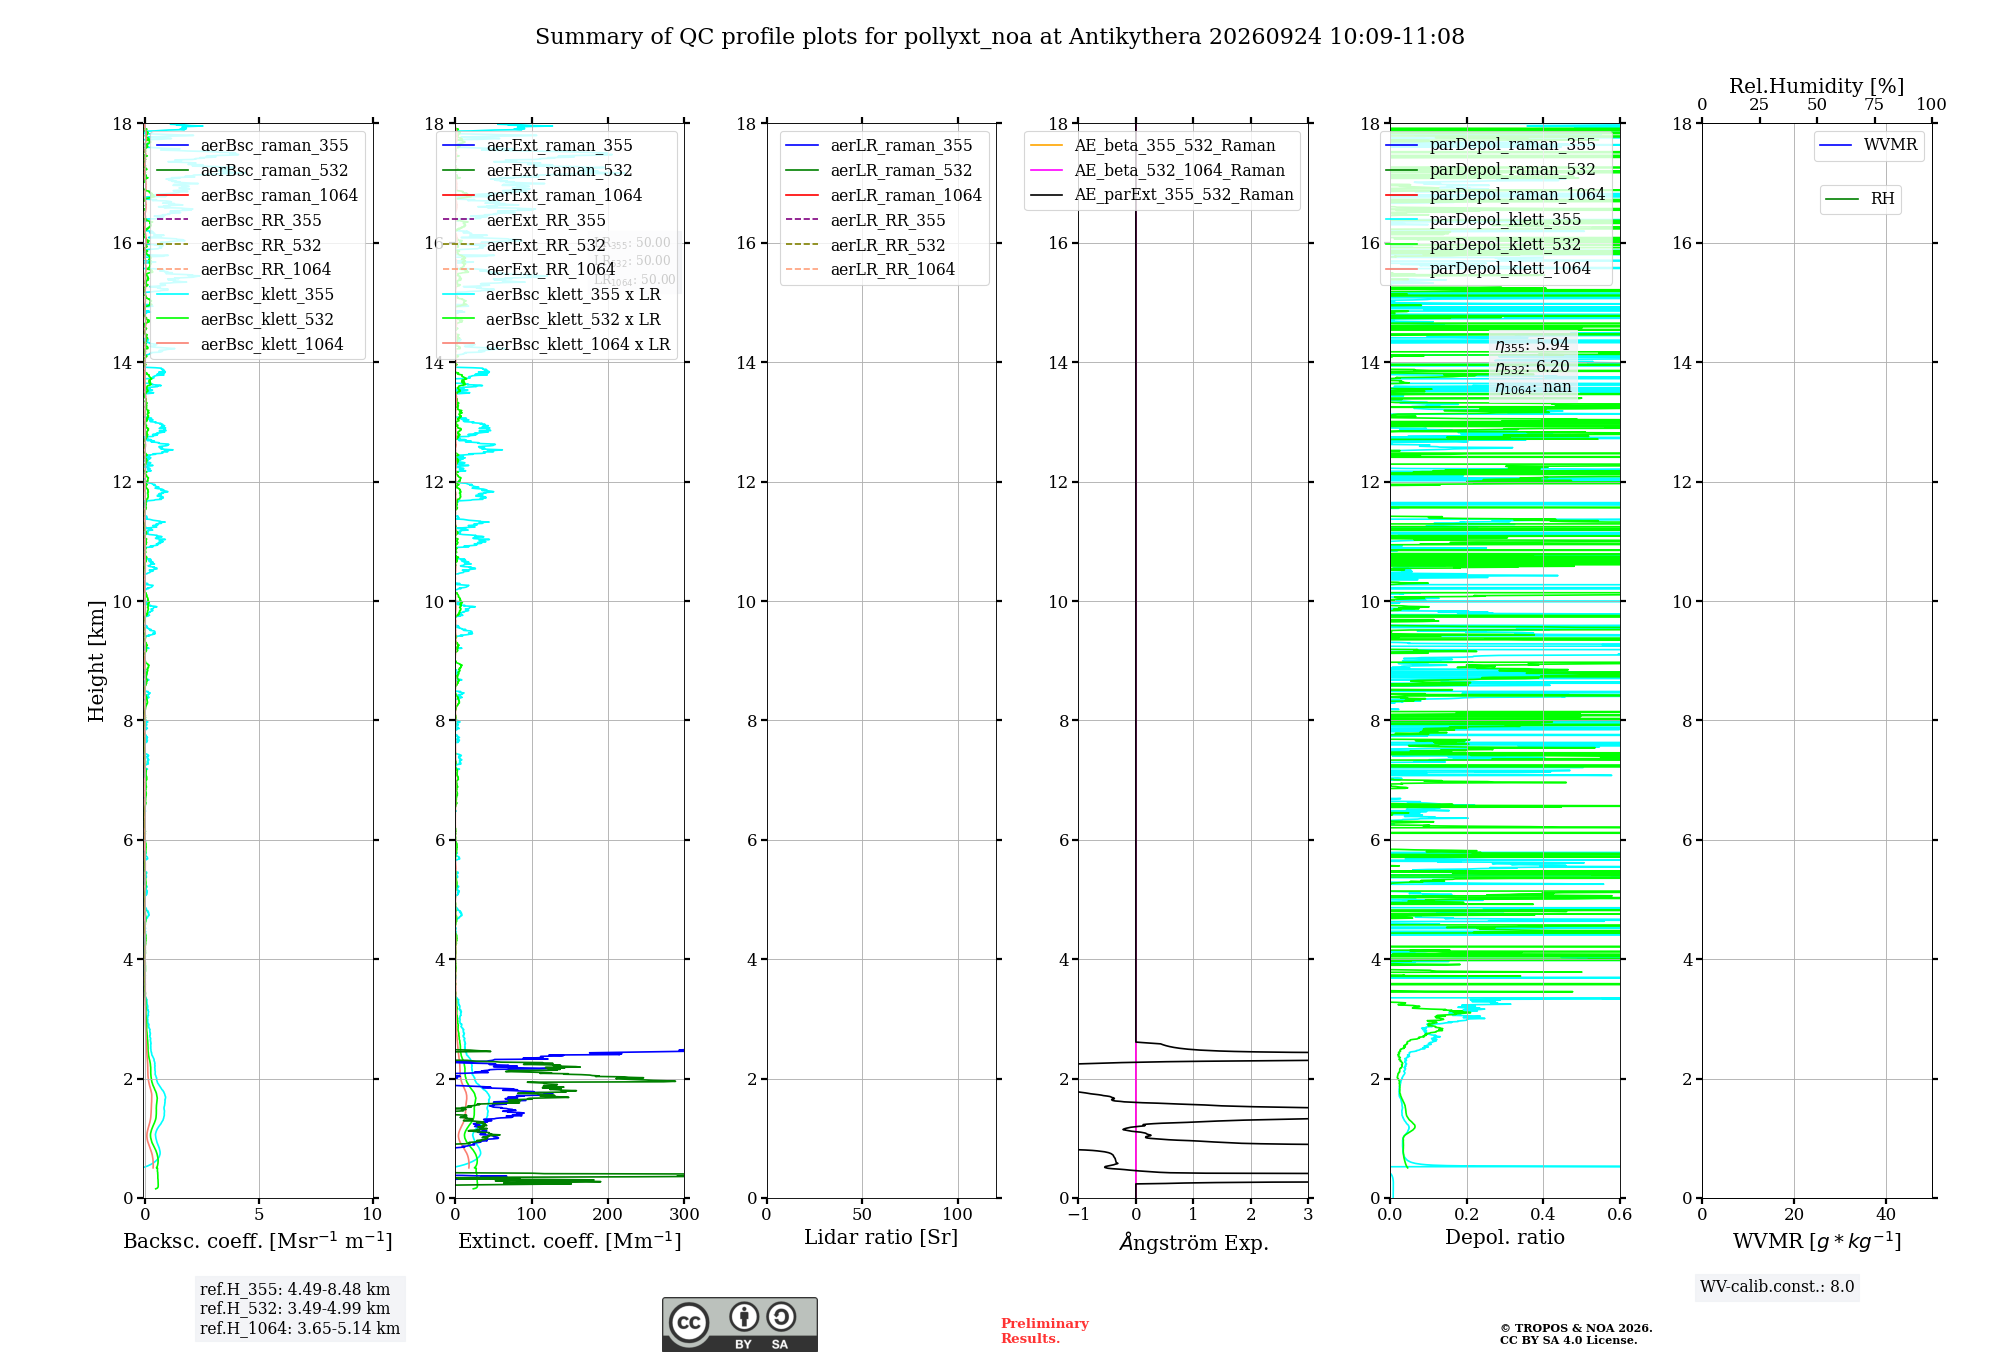This screenshot has height=1360, width=2000.
Task: Click the WVMR legend entry
Action: [x=1869, y=145]
